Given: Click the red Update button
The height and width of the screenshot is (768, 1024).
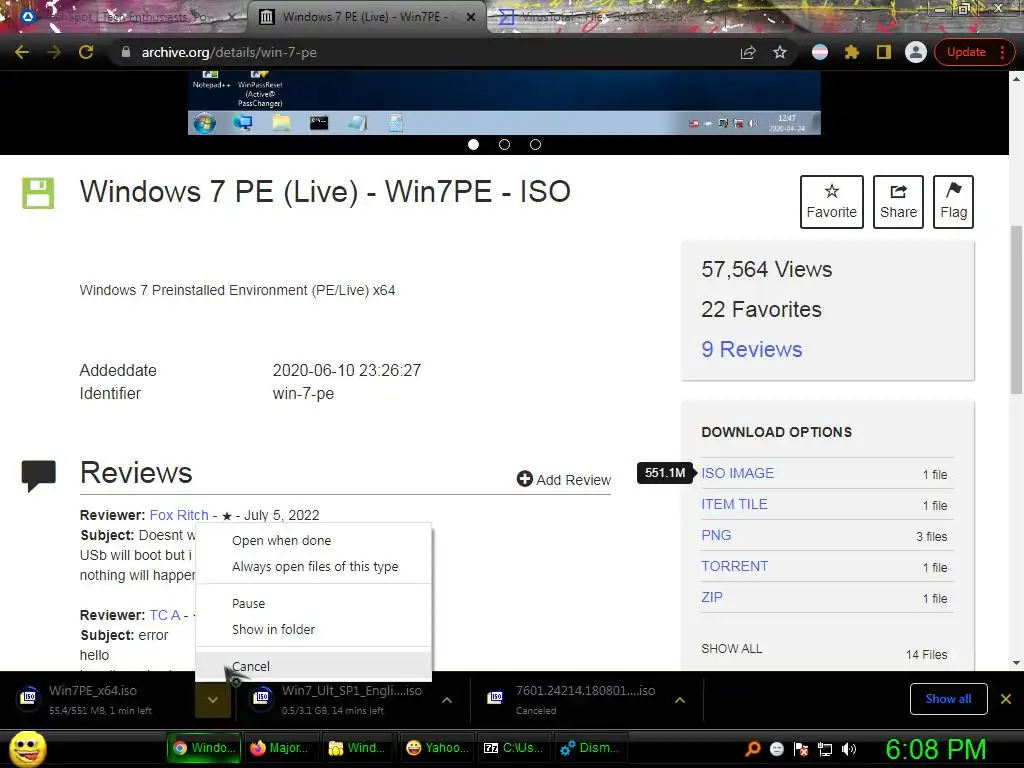Looking at the screenshot, I should pos(966,52).
